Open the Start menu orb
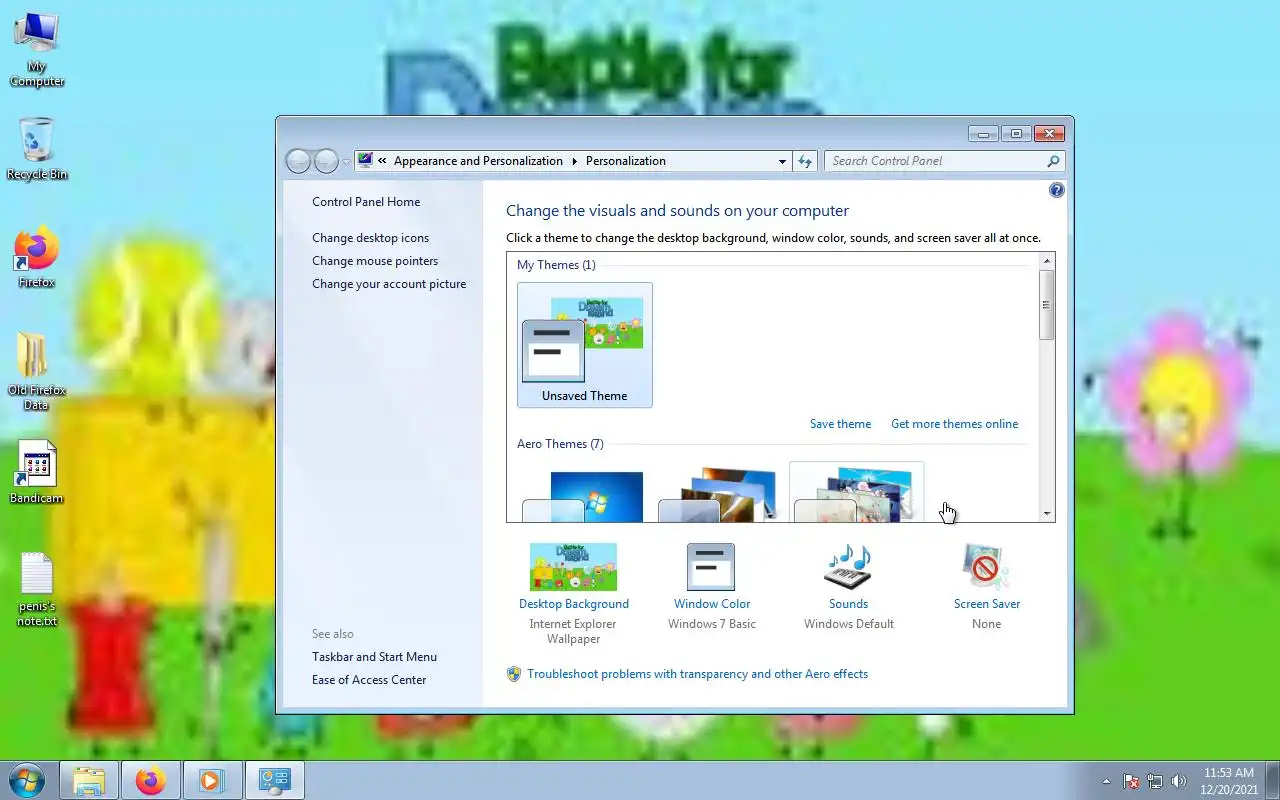Viewport: 1280px width, 800px height. tap(26, 780)
